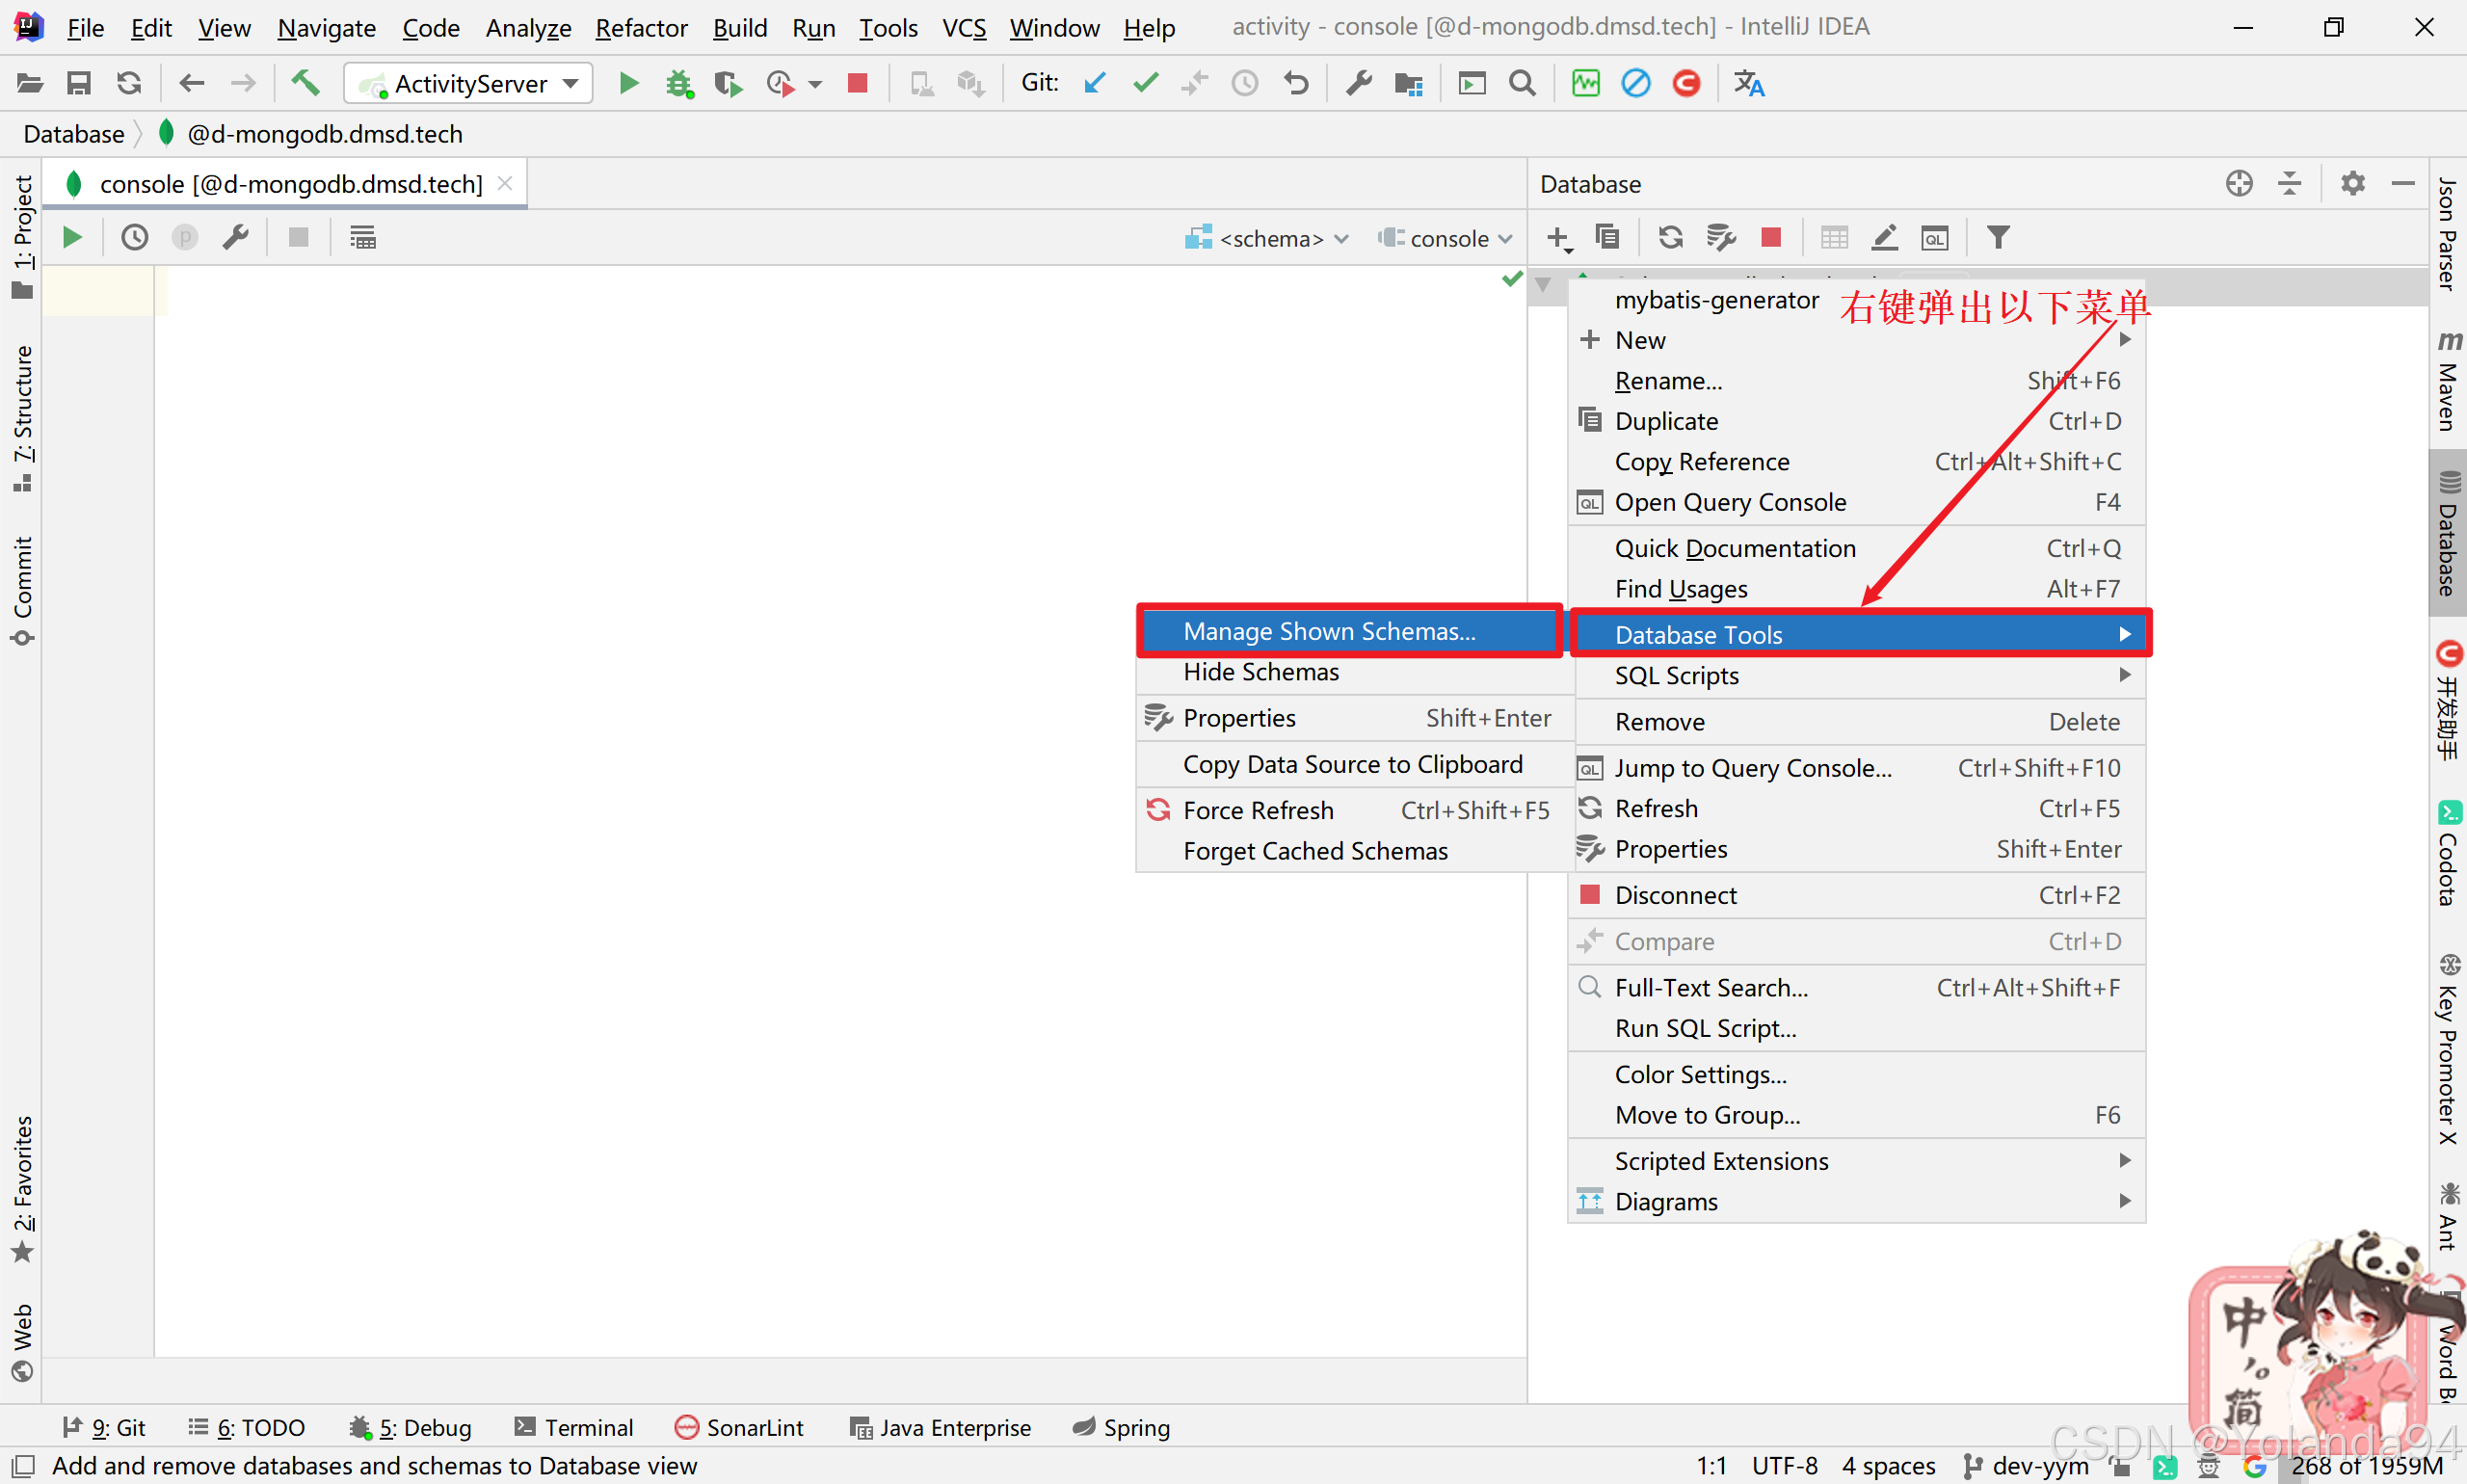Open the console history clock icon
This screenshot has width=2467, height=1484.
[x=135, y=238]
